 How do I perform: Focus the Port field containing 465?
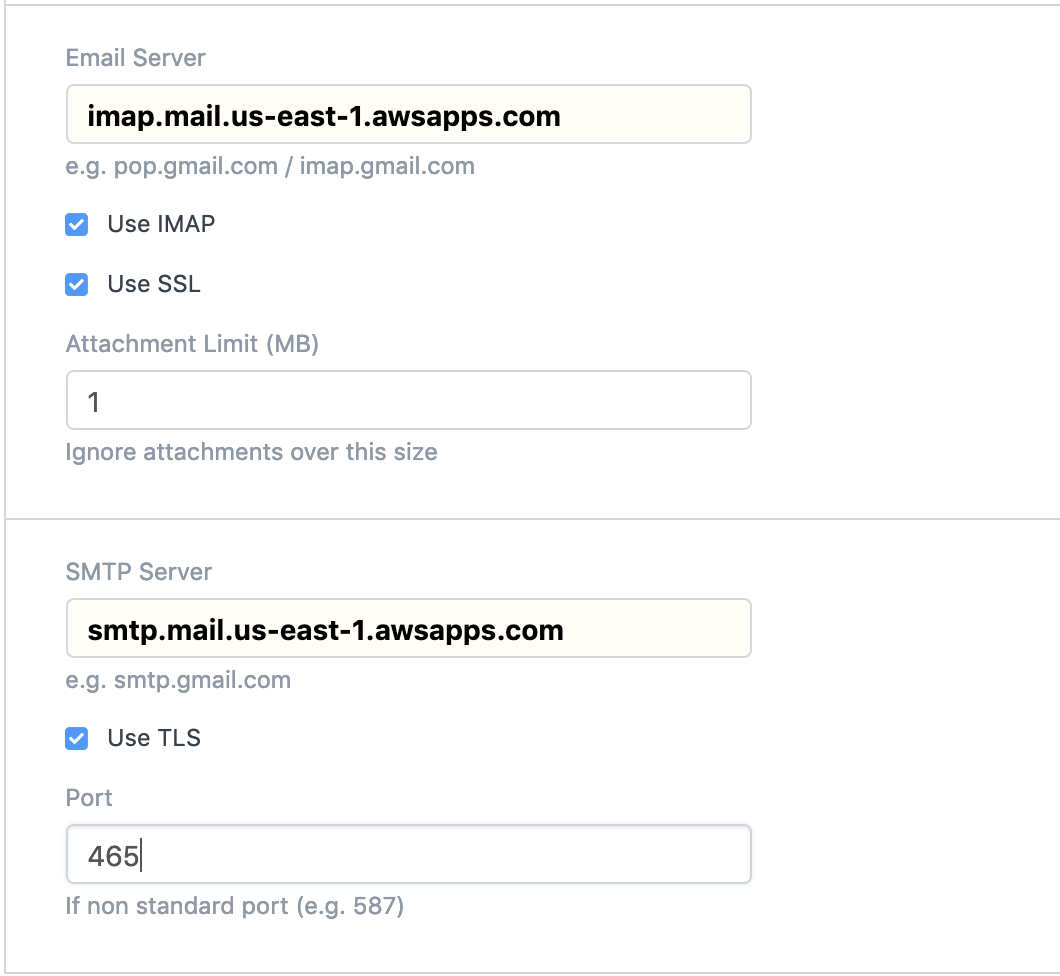tap(408, 855)
